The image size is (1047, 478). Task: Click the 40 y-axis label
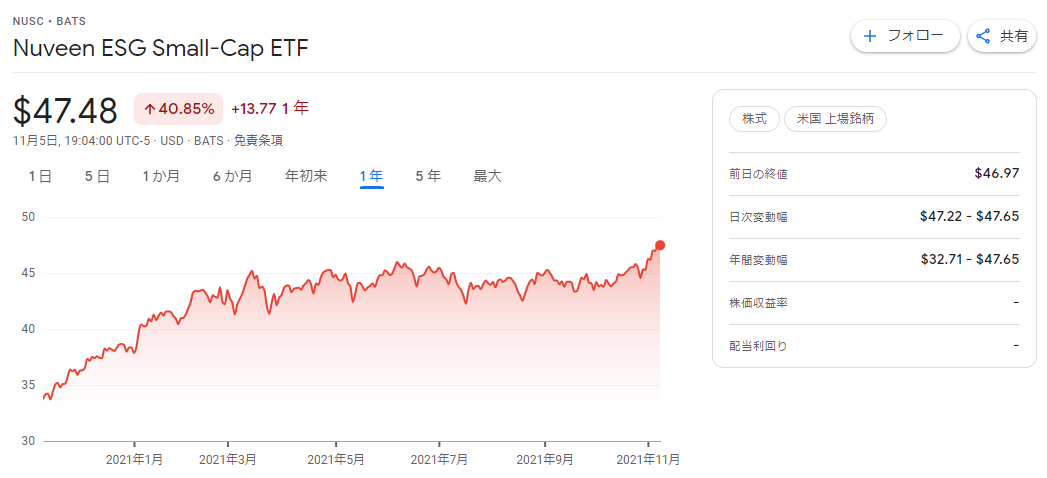[x=28, y=329]
